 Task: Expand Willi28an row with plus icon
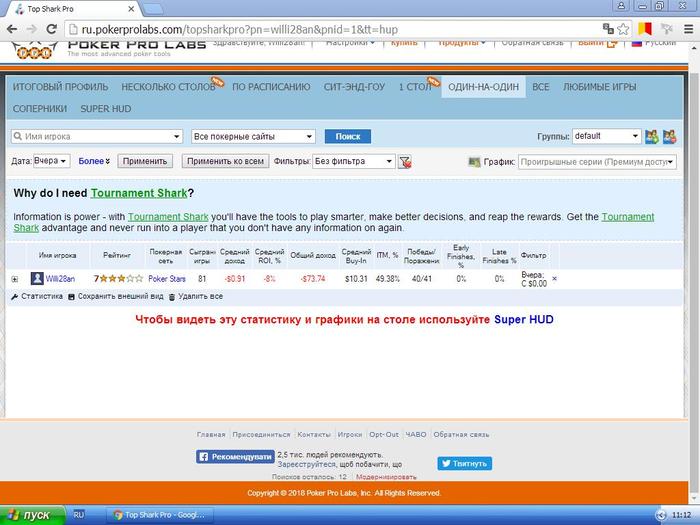(15, 279)
